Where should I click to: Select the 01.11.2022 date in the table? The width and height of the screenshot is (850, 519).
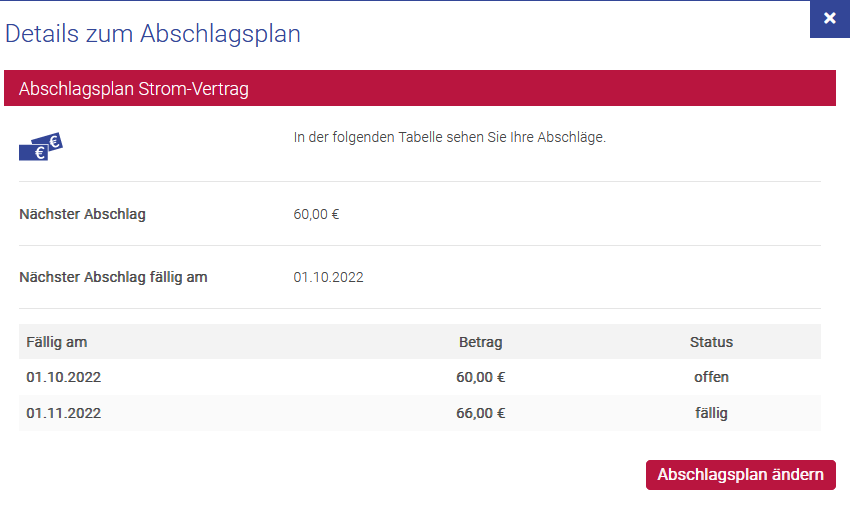(x=64, y=413)
